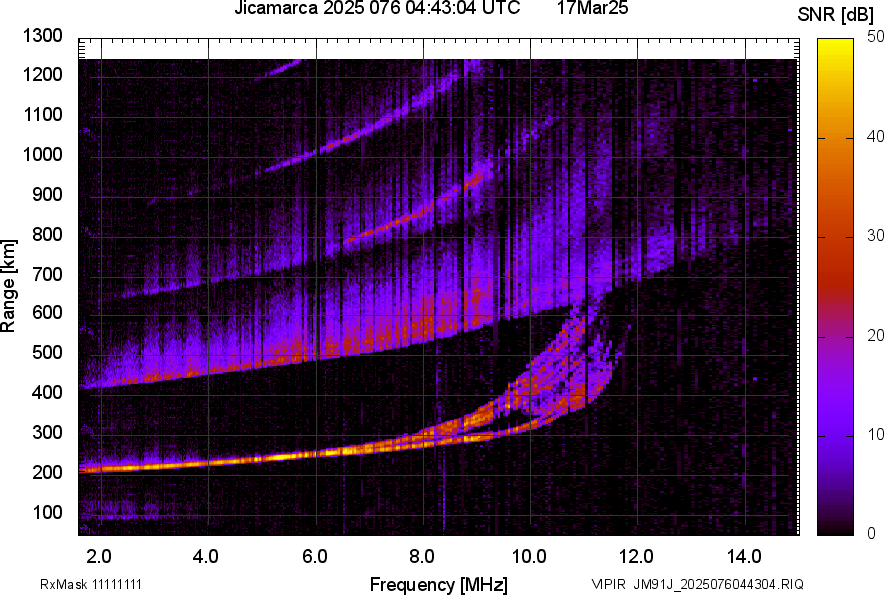The width and height of the screenshot is (884, 595).
Task: Click the 500 range tick label
Action: pyautogui.click(x=47, y=352)
